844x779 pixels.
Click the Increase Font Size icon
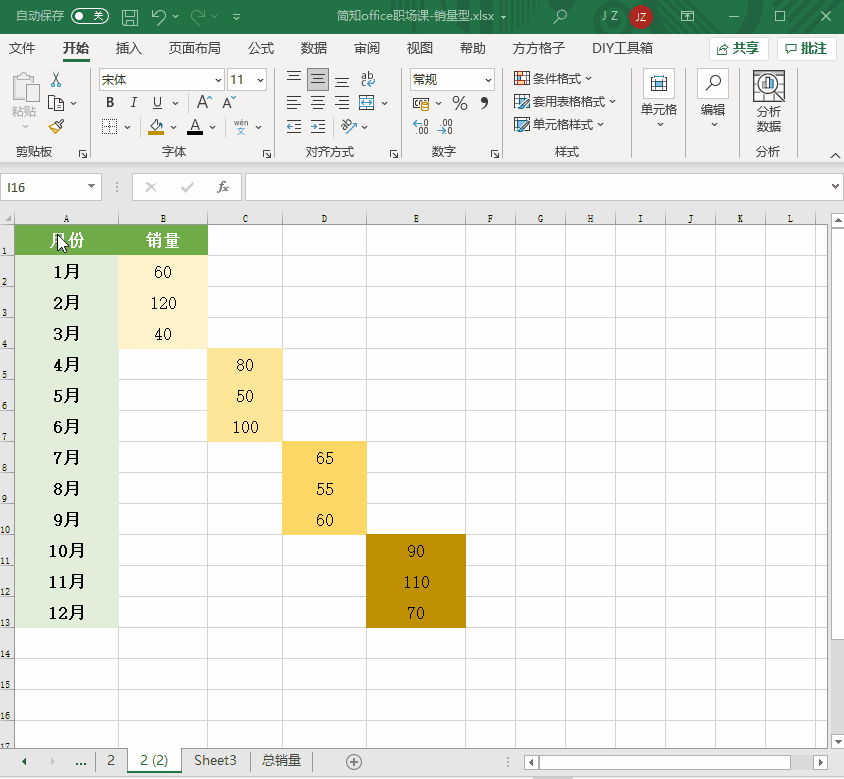click(x=204, y=102)
